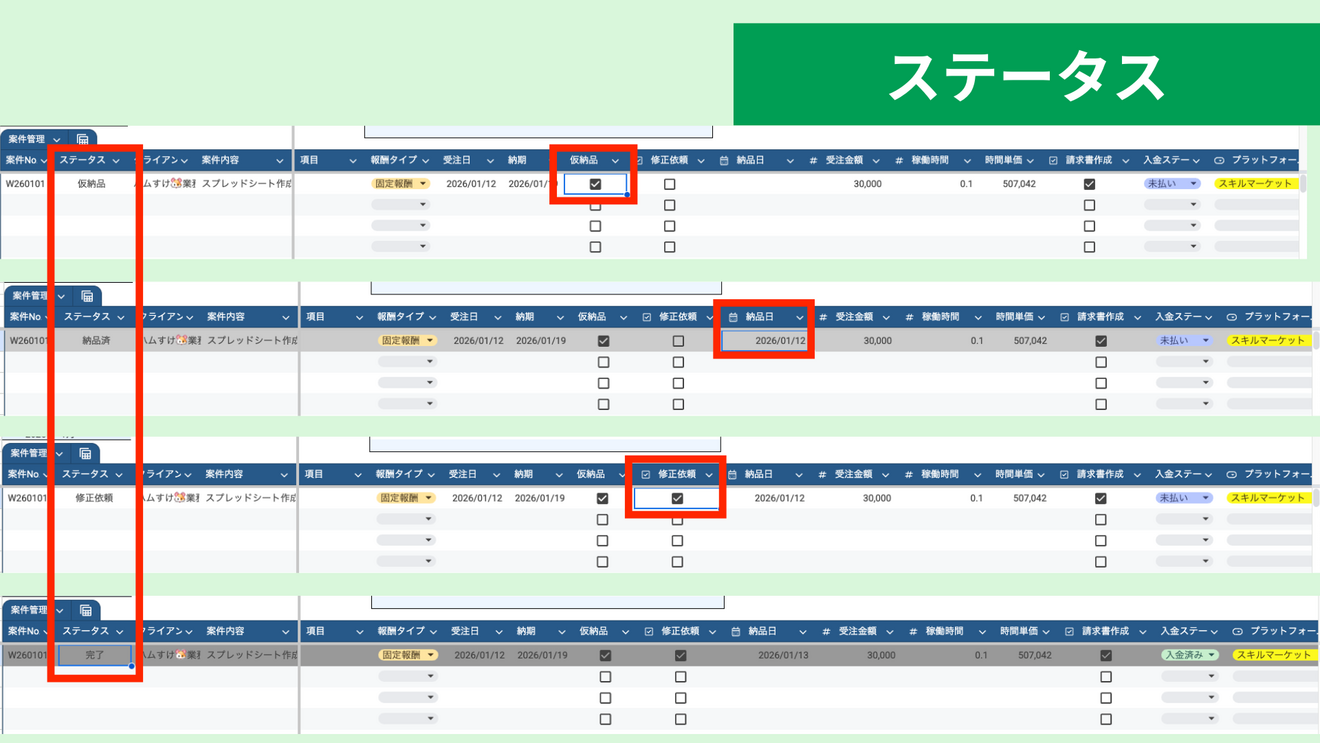Click calendar icon in 納品日 header of 納品済-status table

pyautogui.click(x=733, y=317)
